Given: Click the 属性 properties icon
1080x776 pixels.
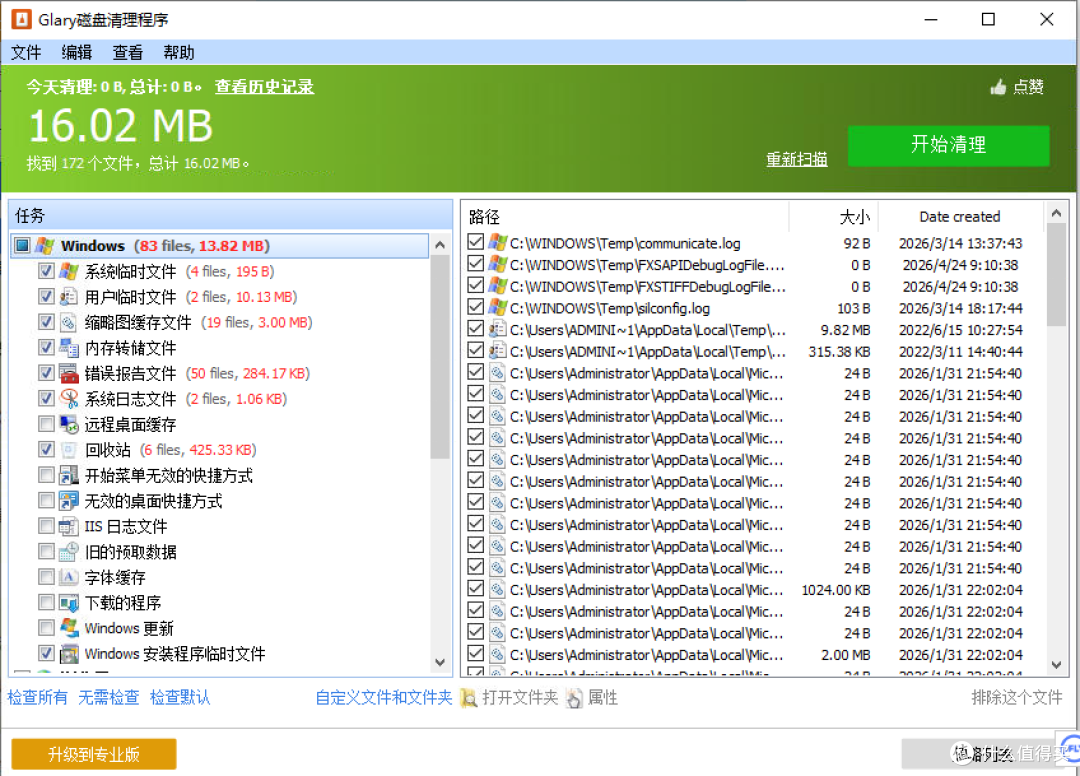Looking at the screenshot, I should click(574, 698).
